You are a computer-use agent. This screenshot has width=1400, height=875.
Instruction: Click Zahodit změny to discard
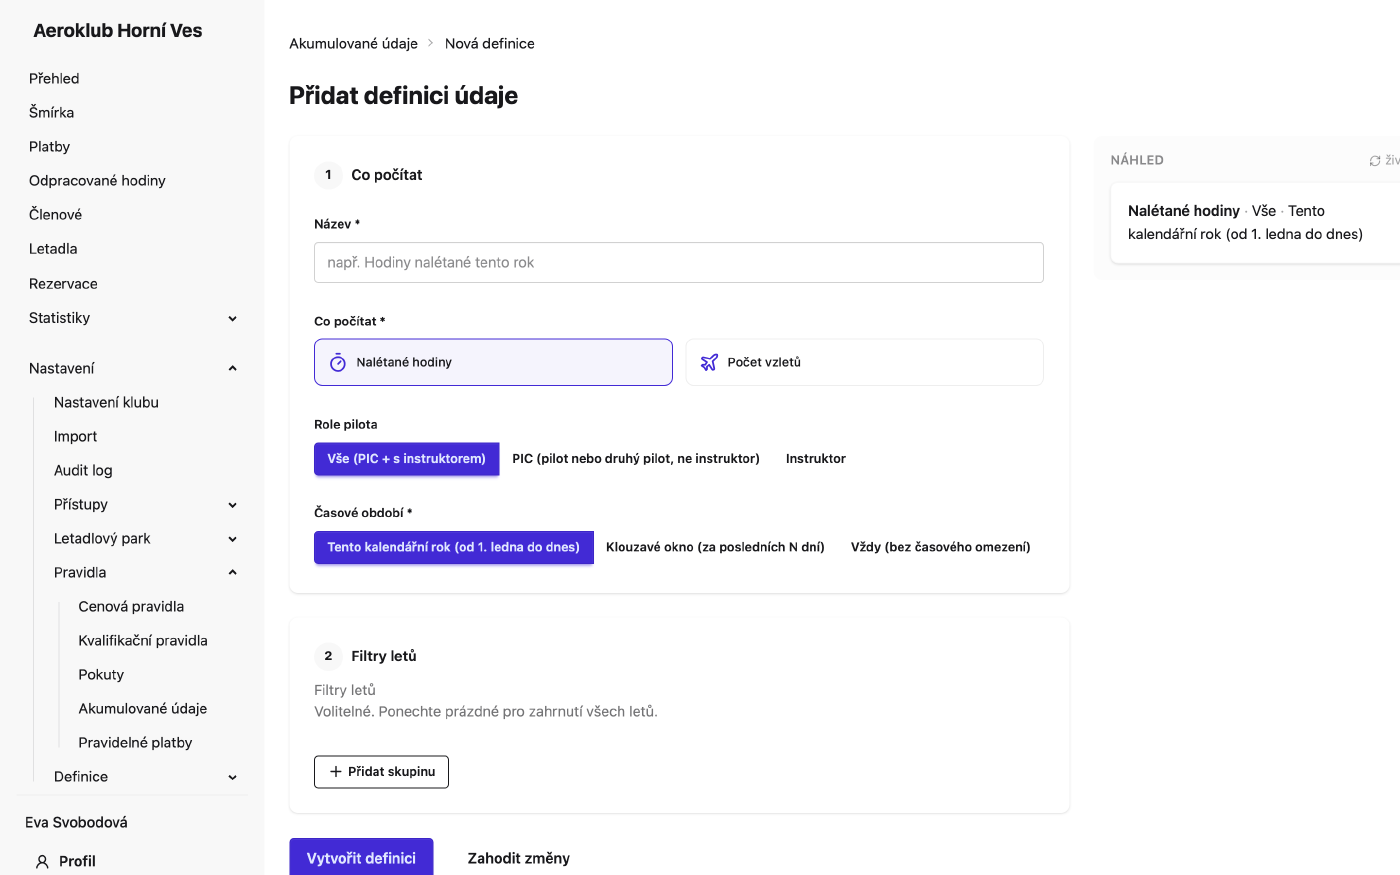(x=519, y=858)
